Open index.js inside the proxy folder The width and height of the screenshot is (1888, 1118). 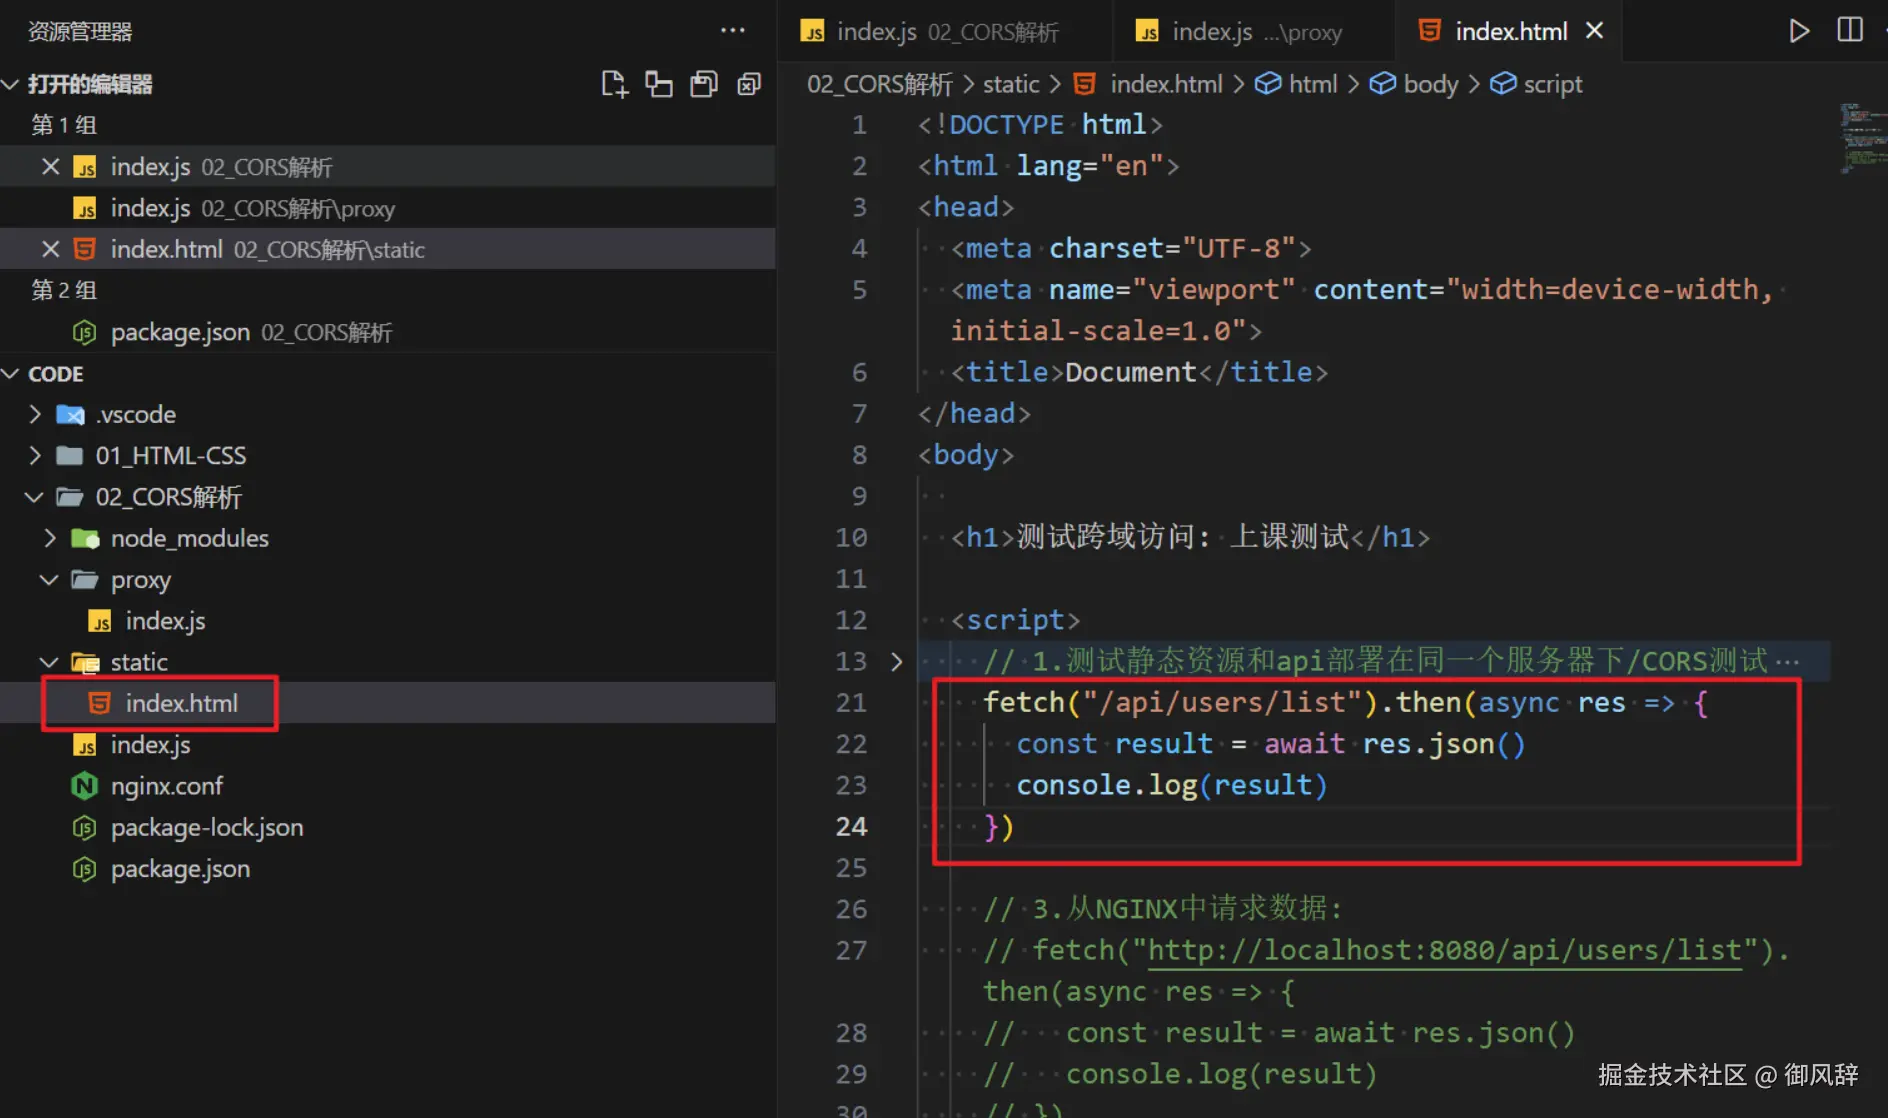(x=388, y=621)
